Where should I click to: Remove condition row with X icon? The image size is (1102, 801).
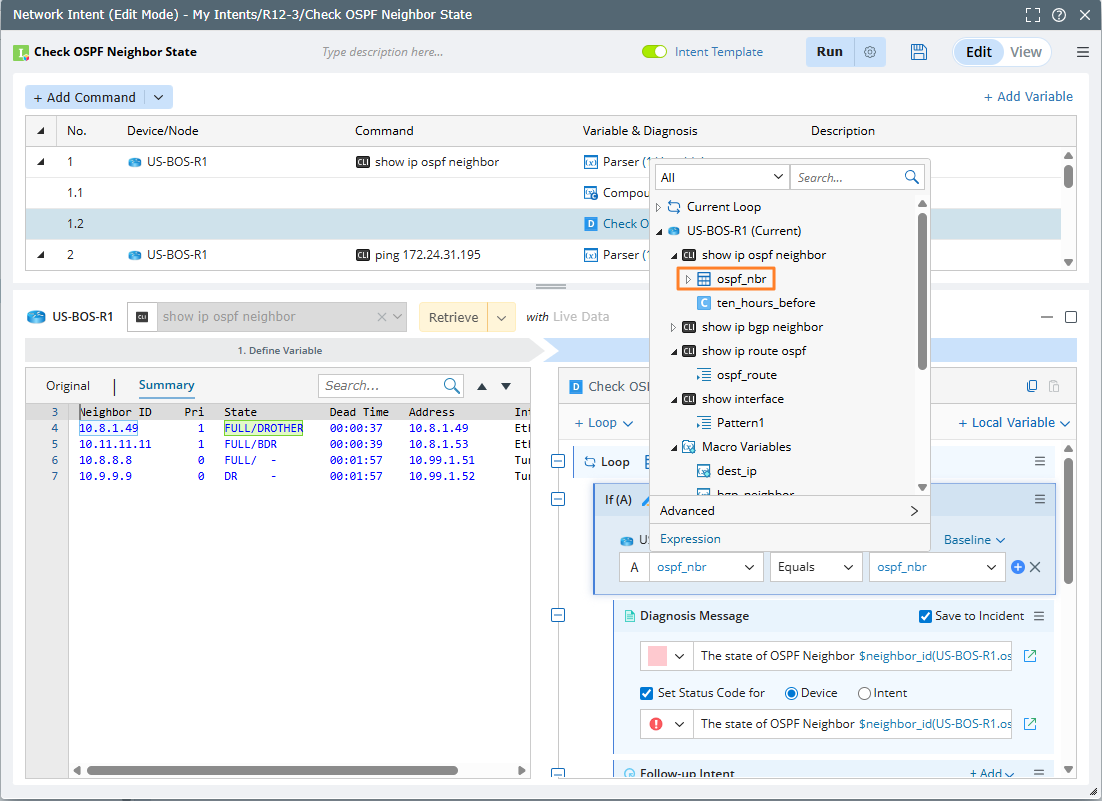click(1036, 567)
